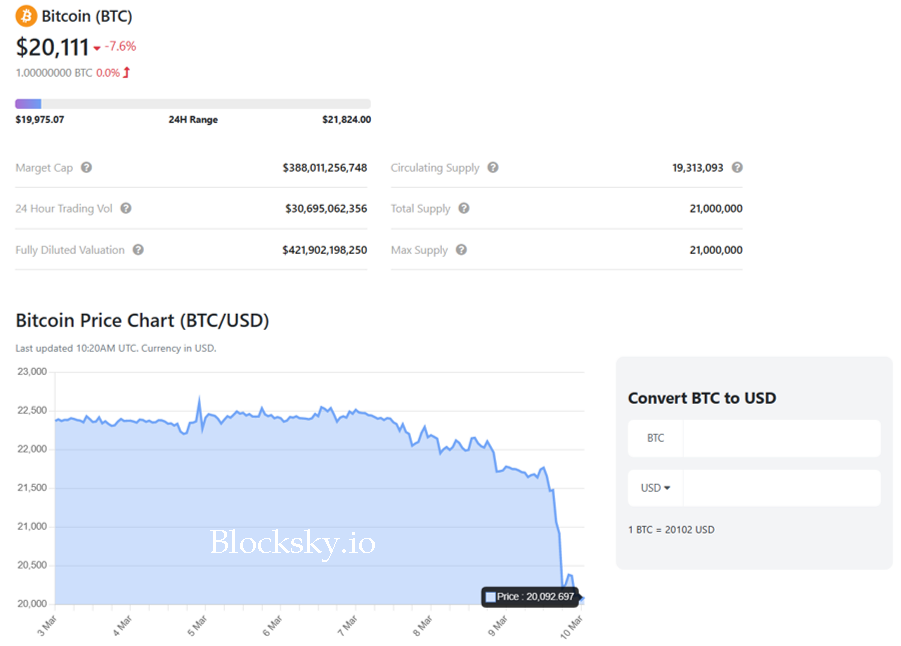901x646 pixels.
Task: Click the 1.00000000 BTC value
Action: [x=54, y=73]
